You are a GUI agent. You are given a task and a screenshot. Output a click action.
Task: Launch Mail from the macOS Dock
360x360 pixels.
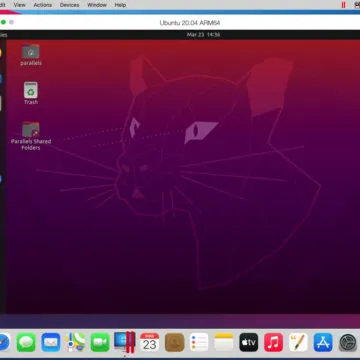51,342
